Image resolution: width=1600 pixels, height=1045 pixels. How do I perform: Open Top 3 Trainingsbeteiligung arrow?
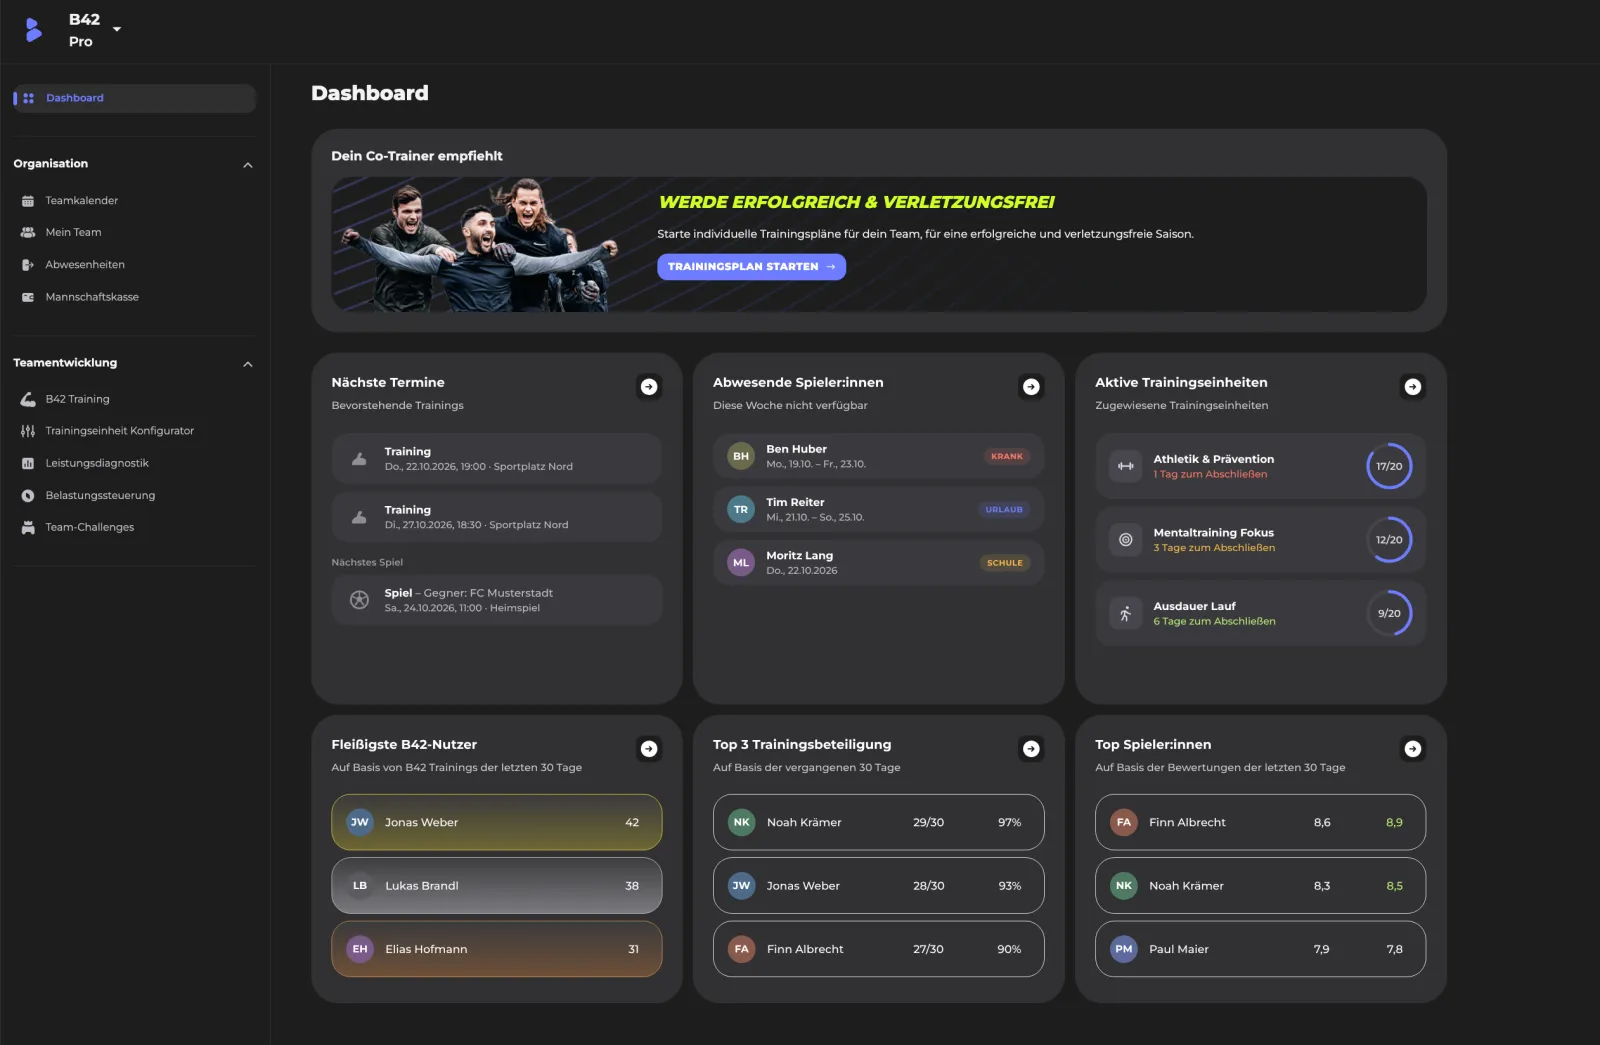coord(1031,749)
